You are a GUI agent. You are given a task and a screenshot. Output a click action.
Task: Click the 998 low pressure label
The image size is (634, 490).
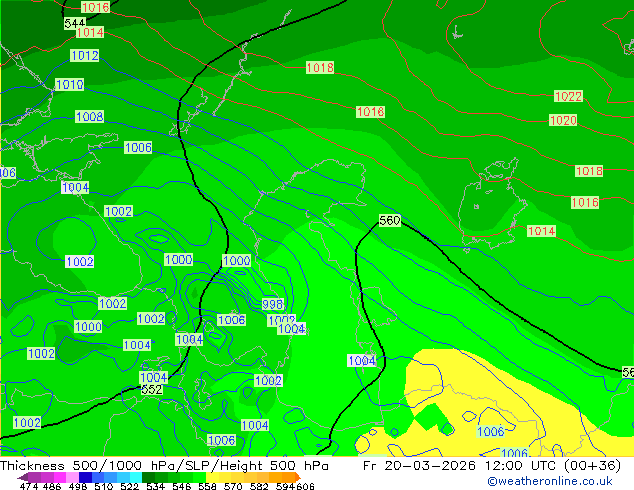(273, 304)
